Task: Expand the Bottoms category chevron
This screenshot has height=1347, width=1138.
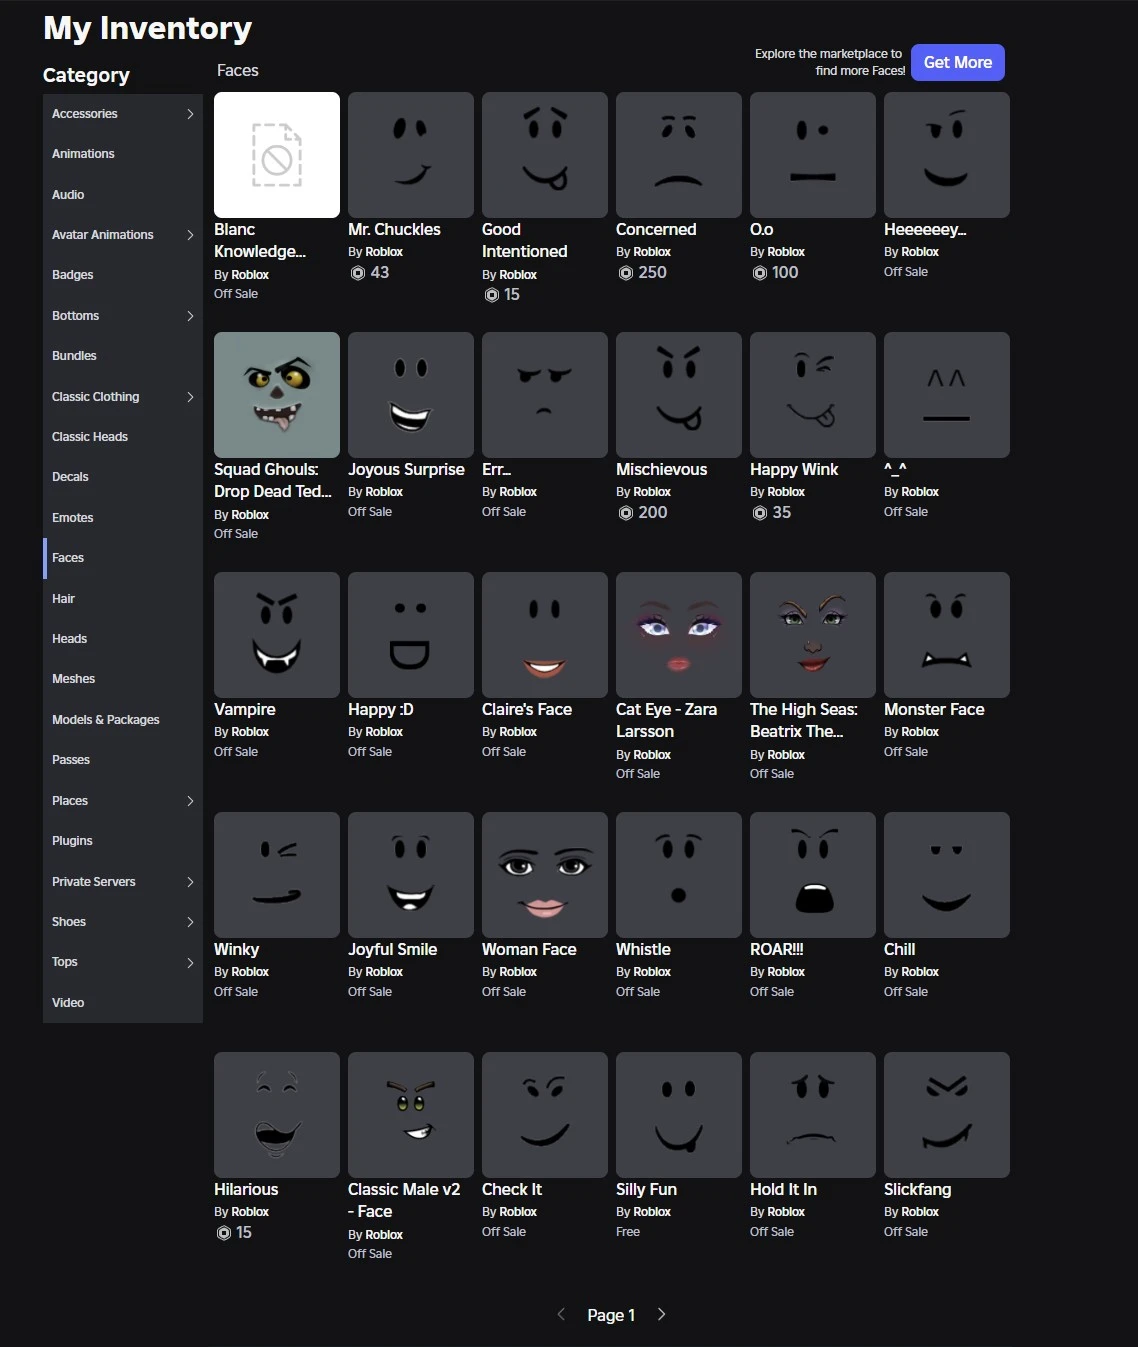Action: pos(190,316)
